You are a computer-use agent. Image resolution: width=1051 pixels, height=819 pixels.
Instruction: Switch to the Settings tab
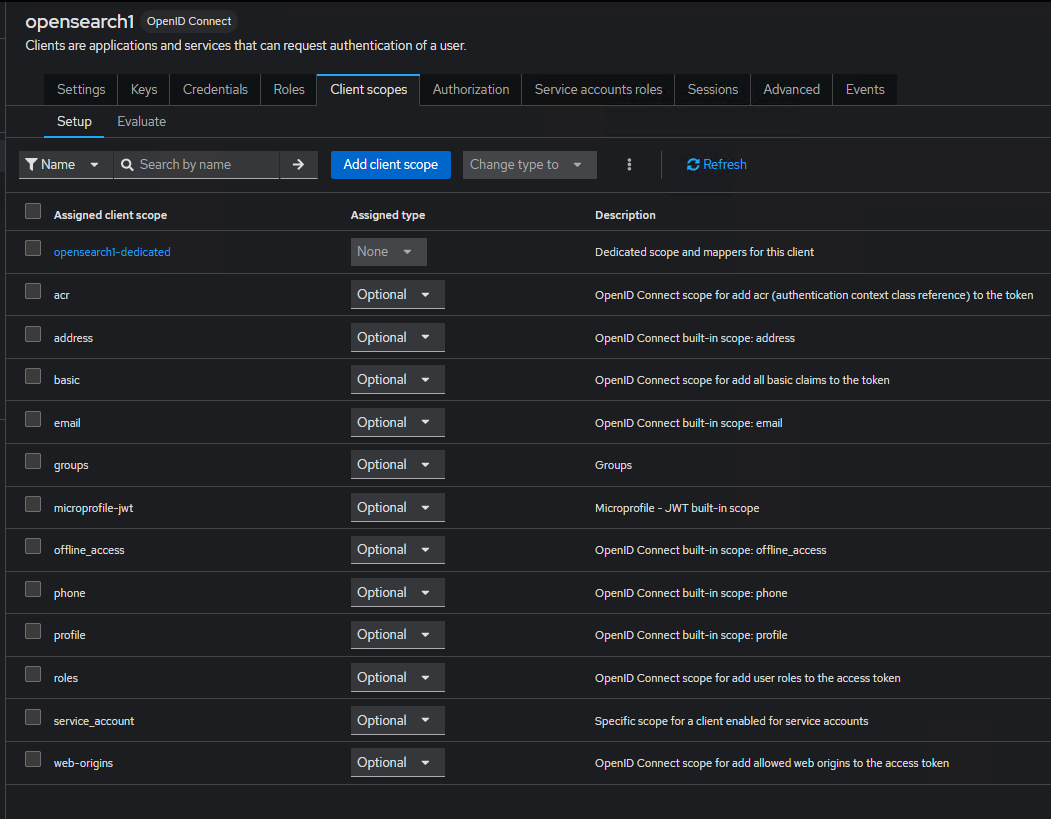pos(81,90)
